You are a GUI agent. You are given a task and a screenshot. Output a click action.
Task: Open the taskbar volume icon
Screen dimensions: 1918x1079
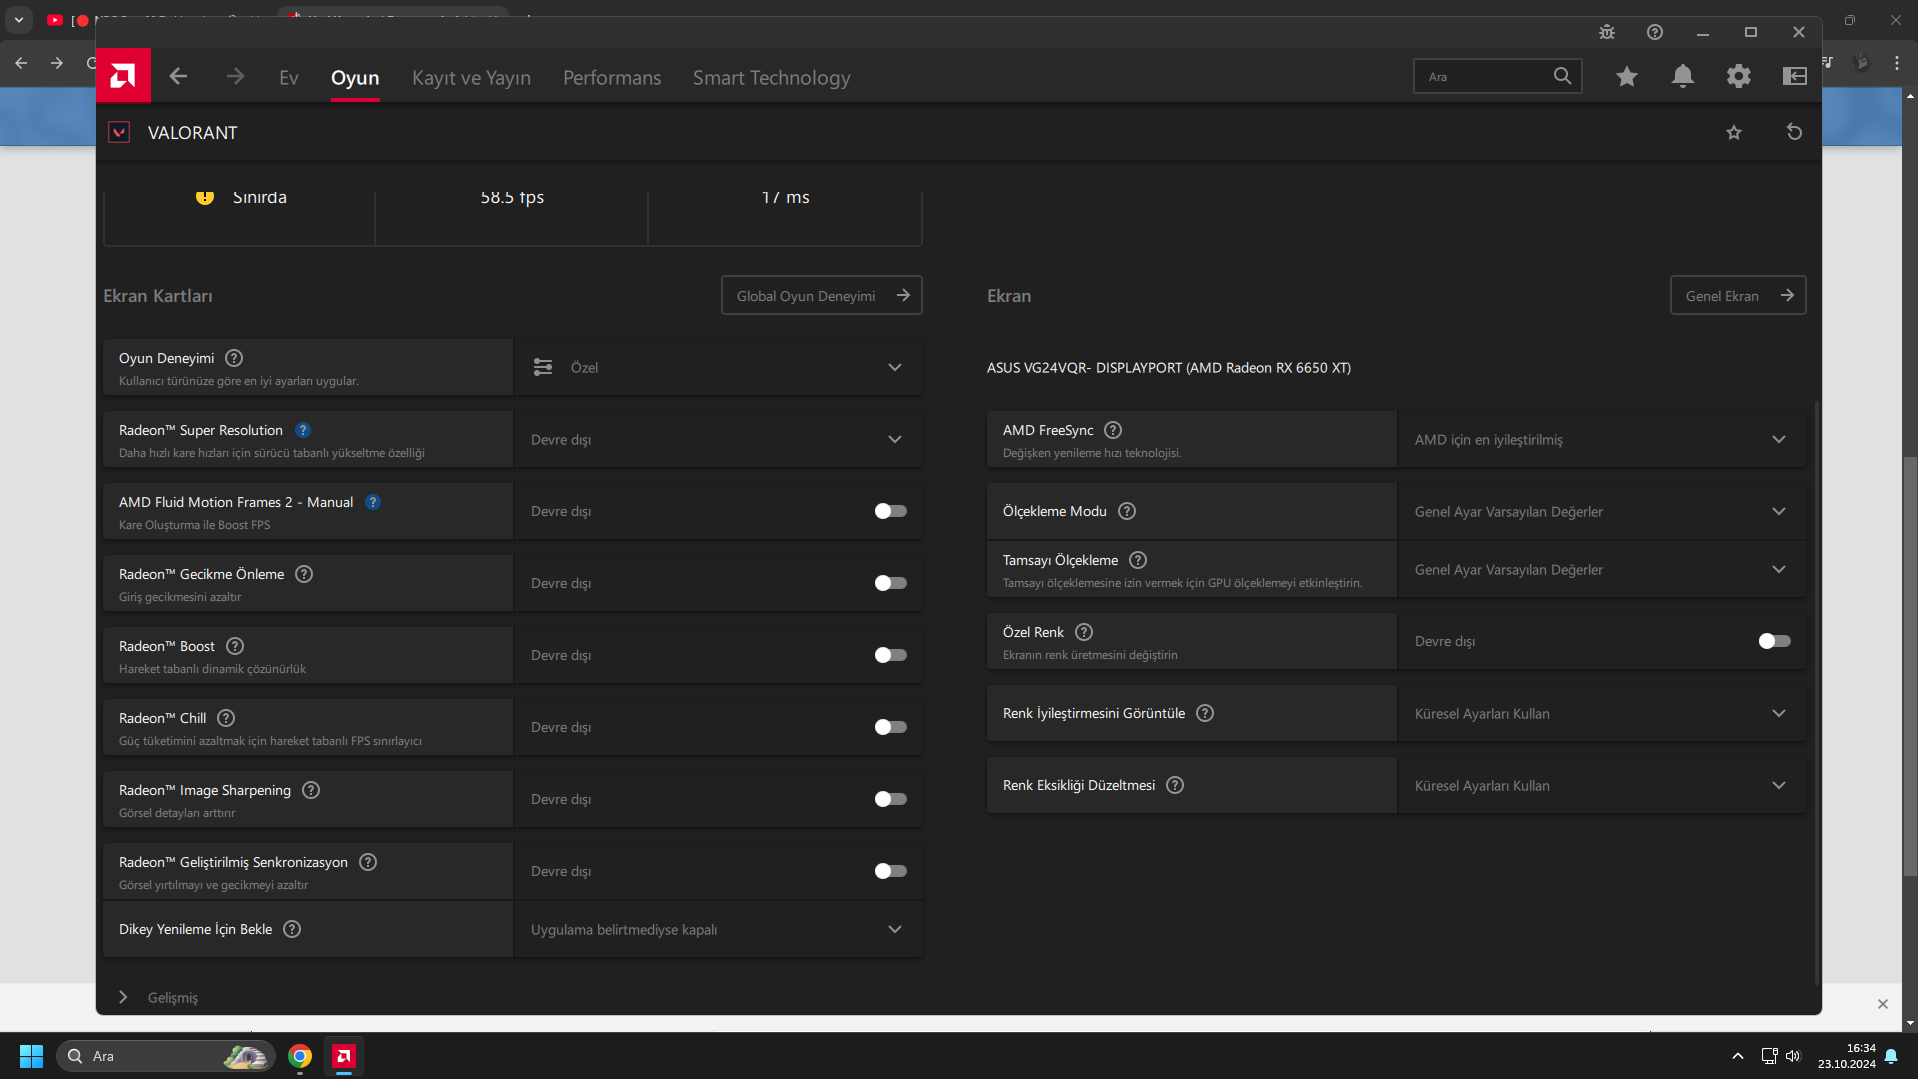(1792, 1056)
